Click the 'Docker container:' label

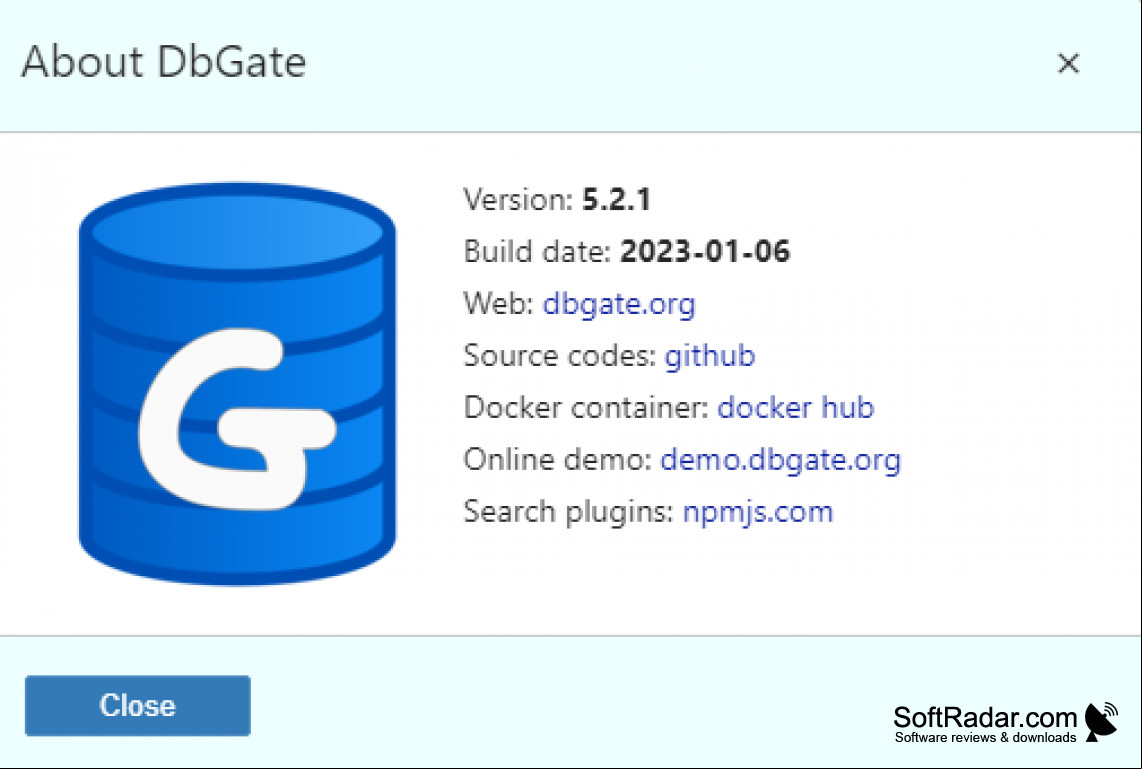(x=587, y=407)
